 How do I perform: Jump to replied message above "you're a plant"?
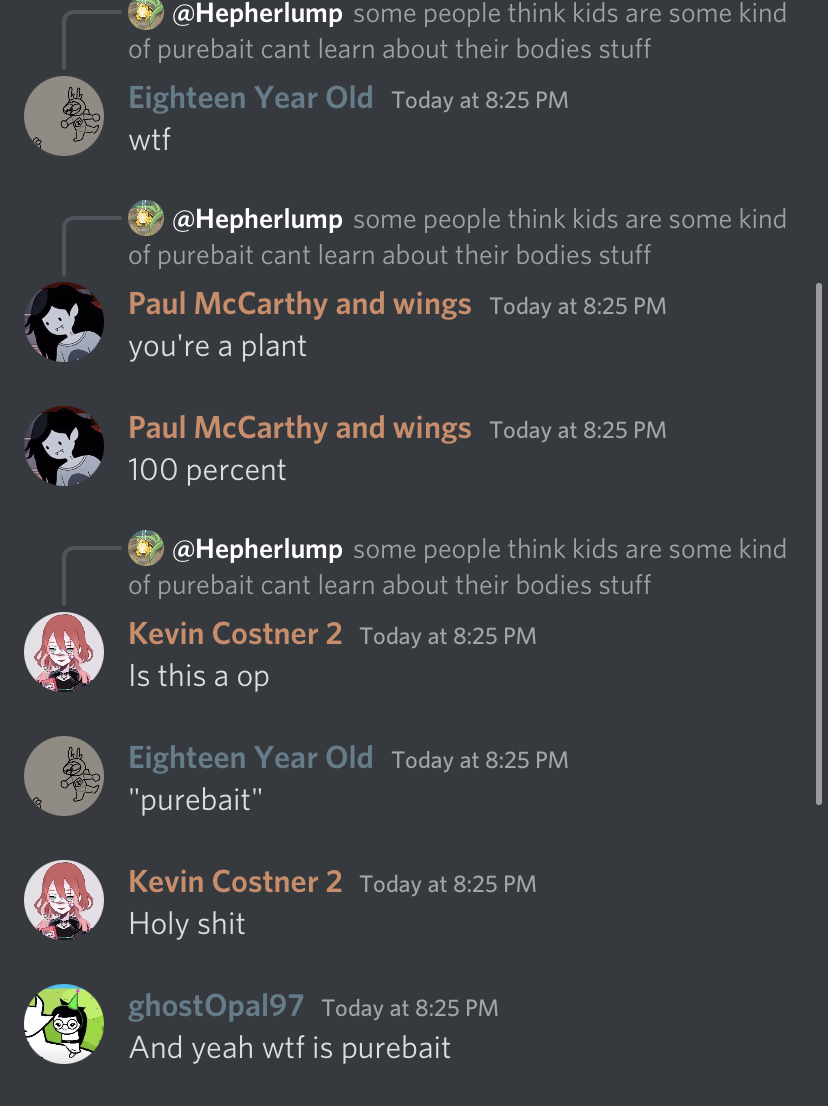(x=457, y=236)
